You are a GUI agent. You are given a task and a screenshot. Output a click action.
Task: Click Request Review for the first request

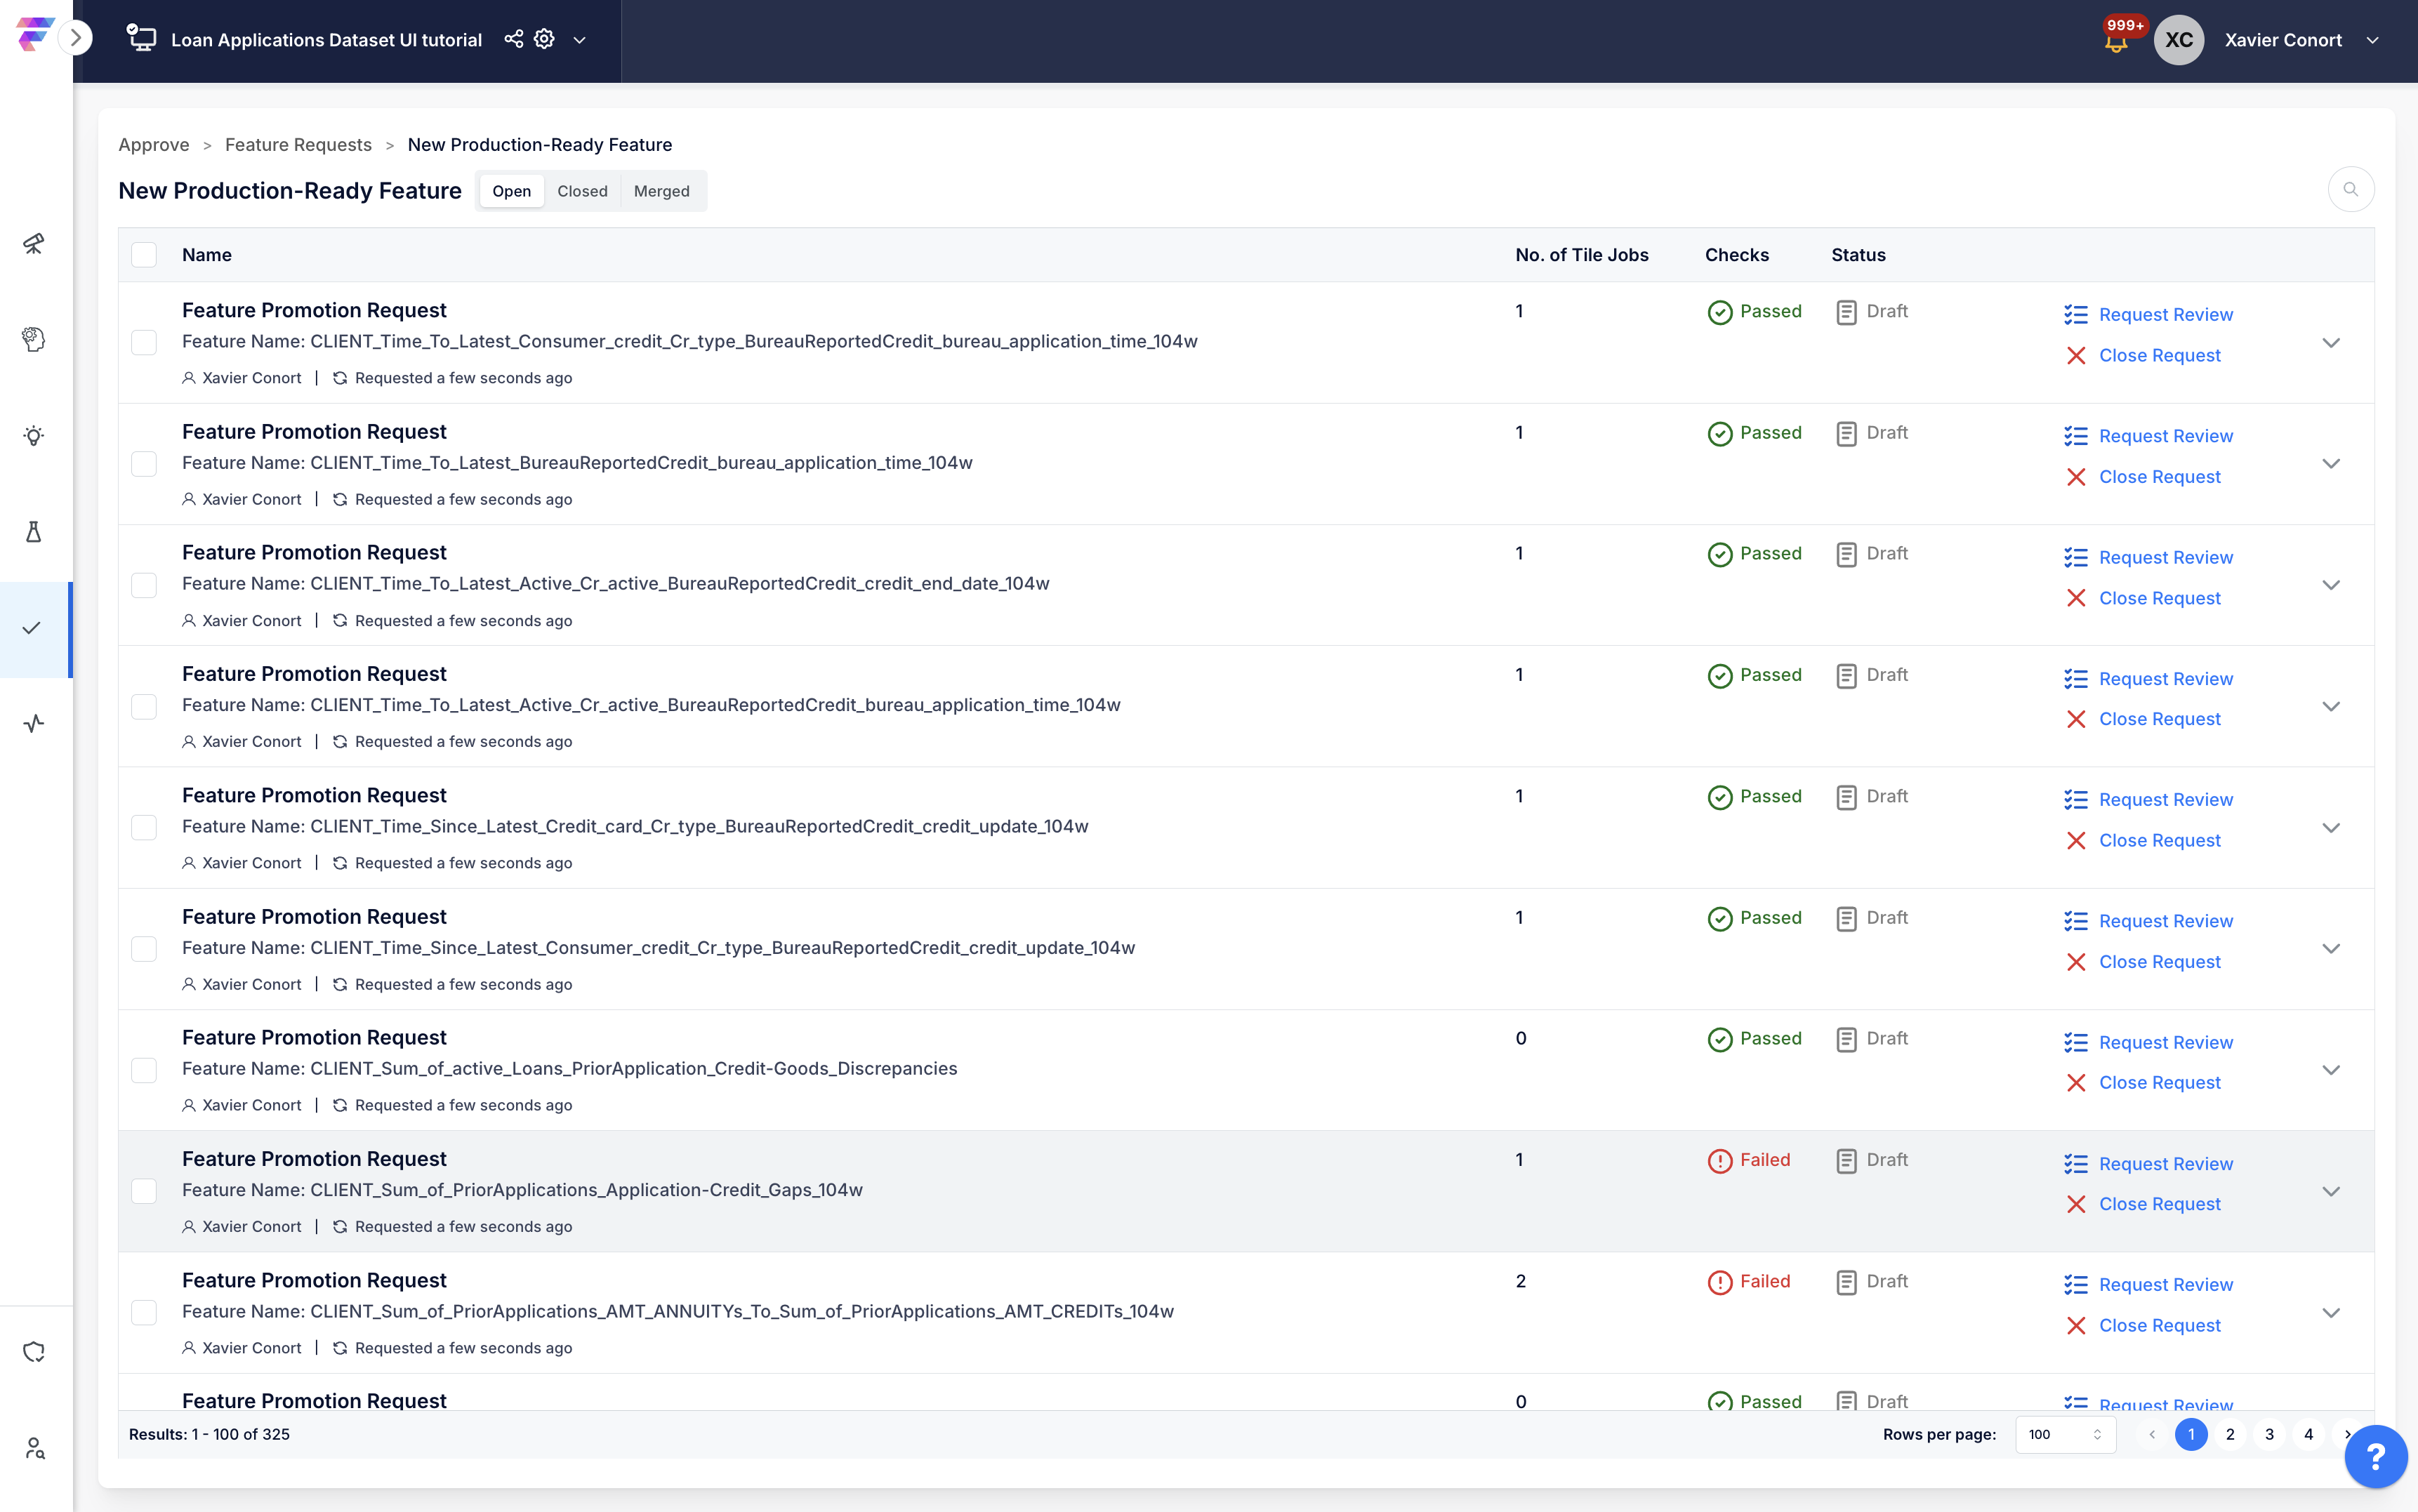pos(2165,315)
